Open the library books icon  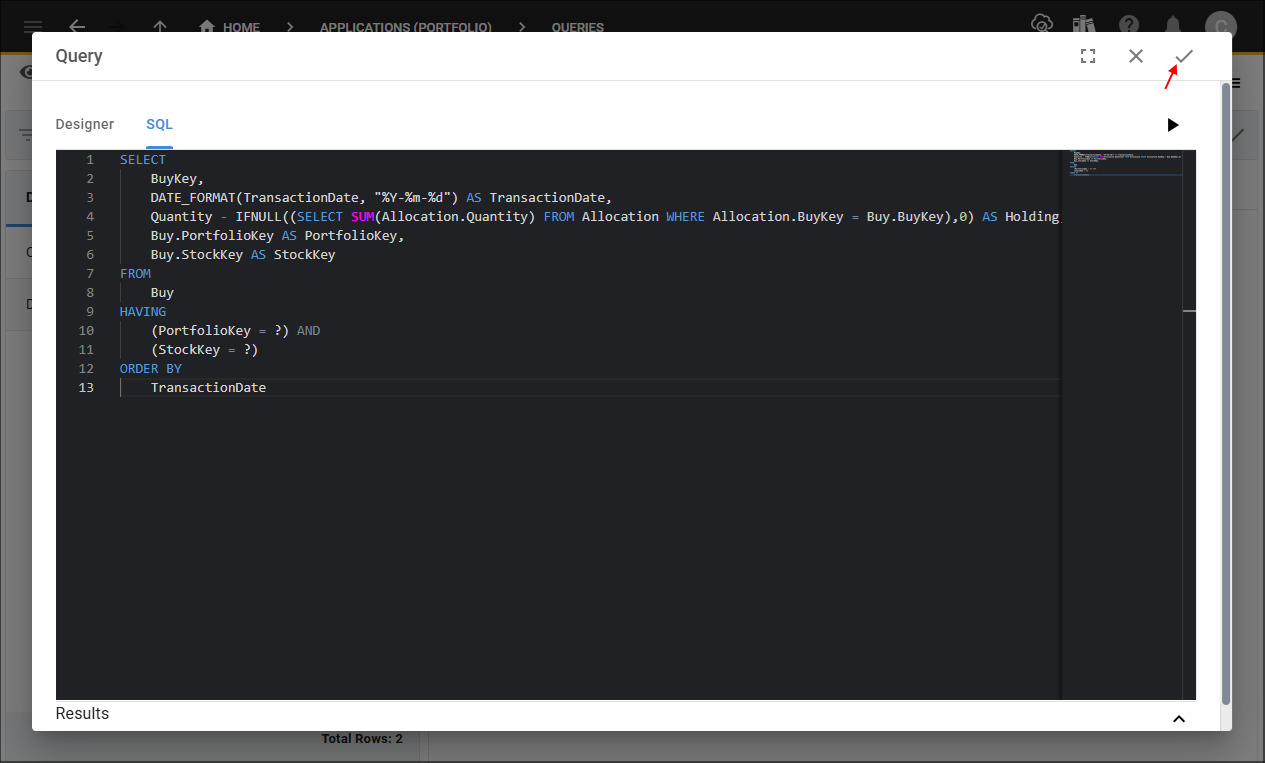1083,24
